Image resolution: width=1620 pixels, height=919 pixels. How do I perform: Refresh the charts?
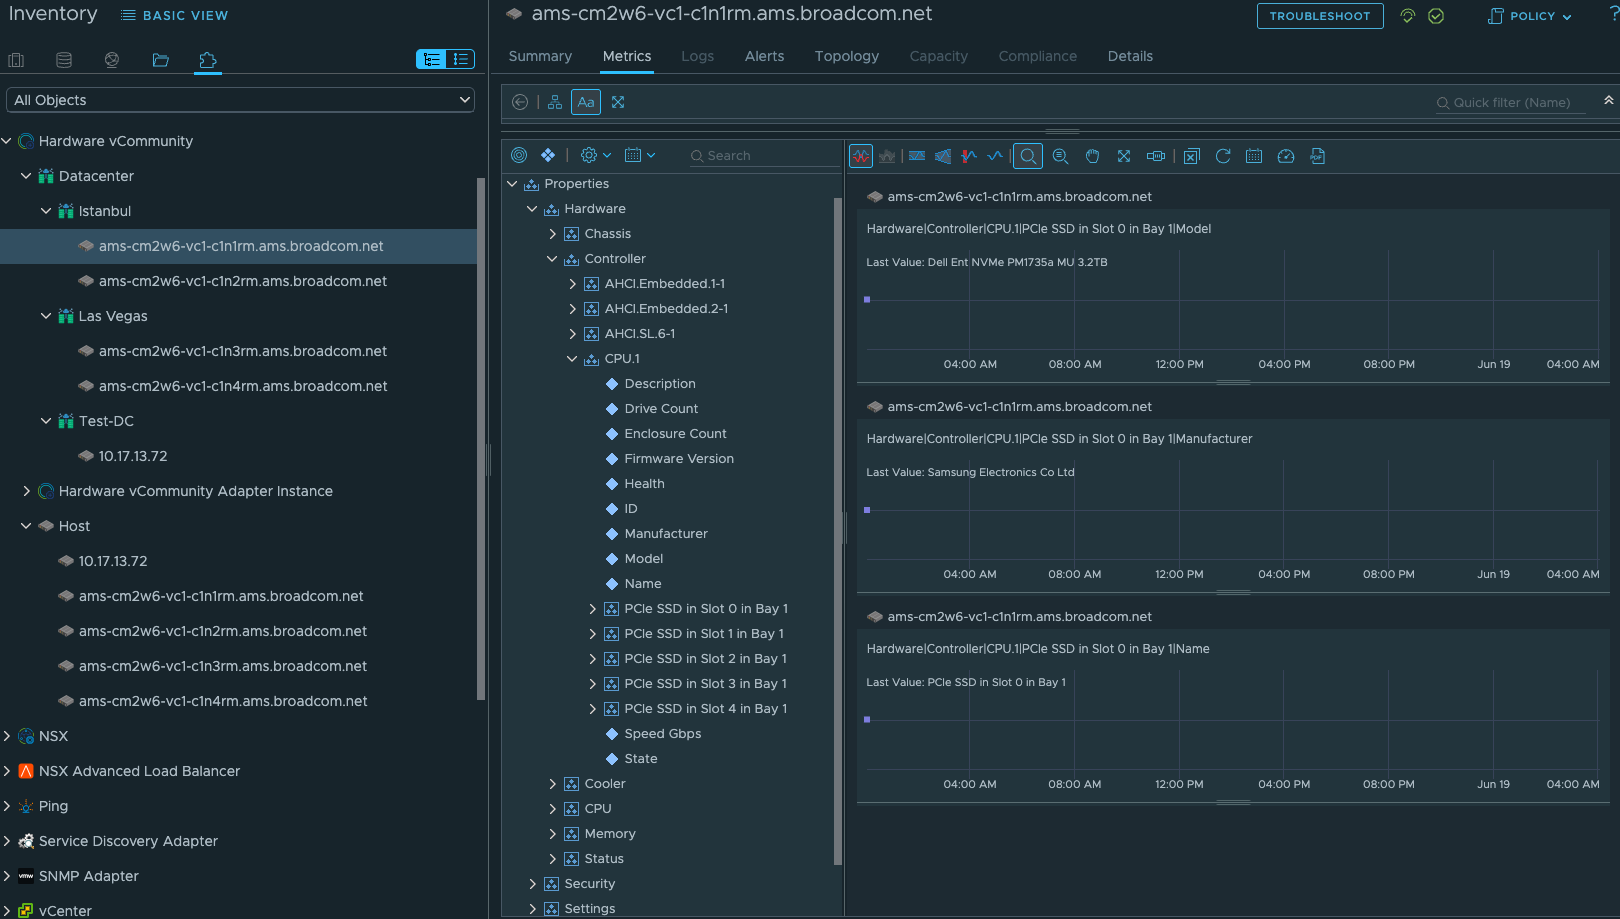pos(1223,156)
